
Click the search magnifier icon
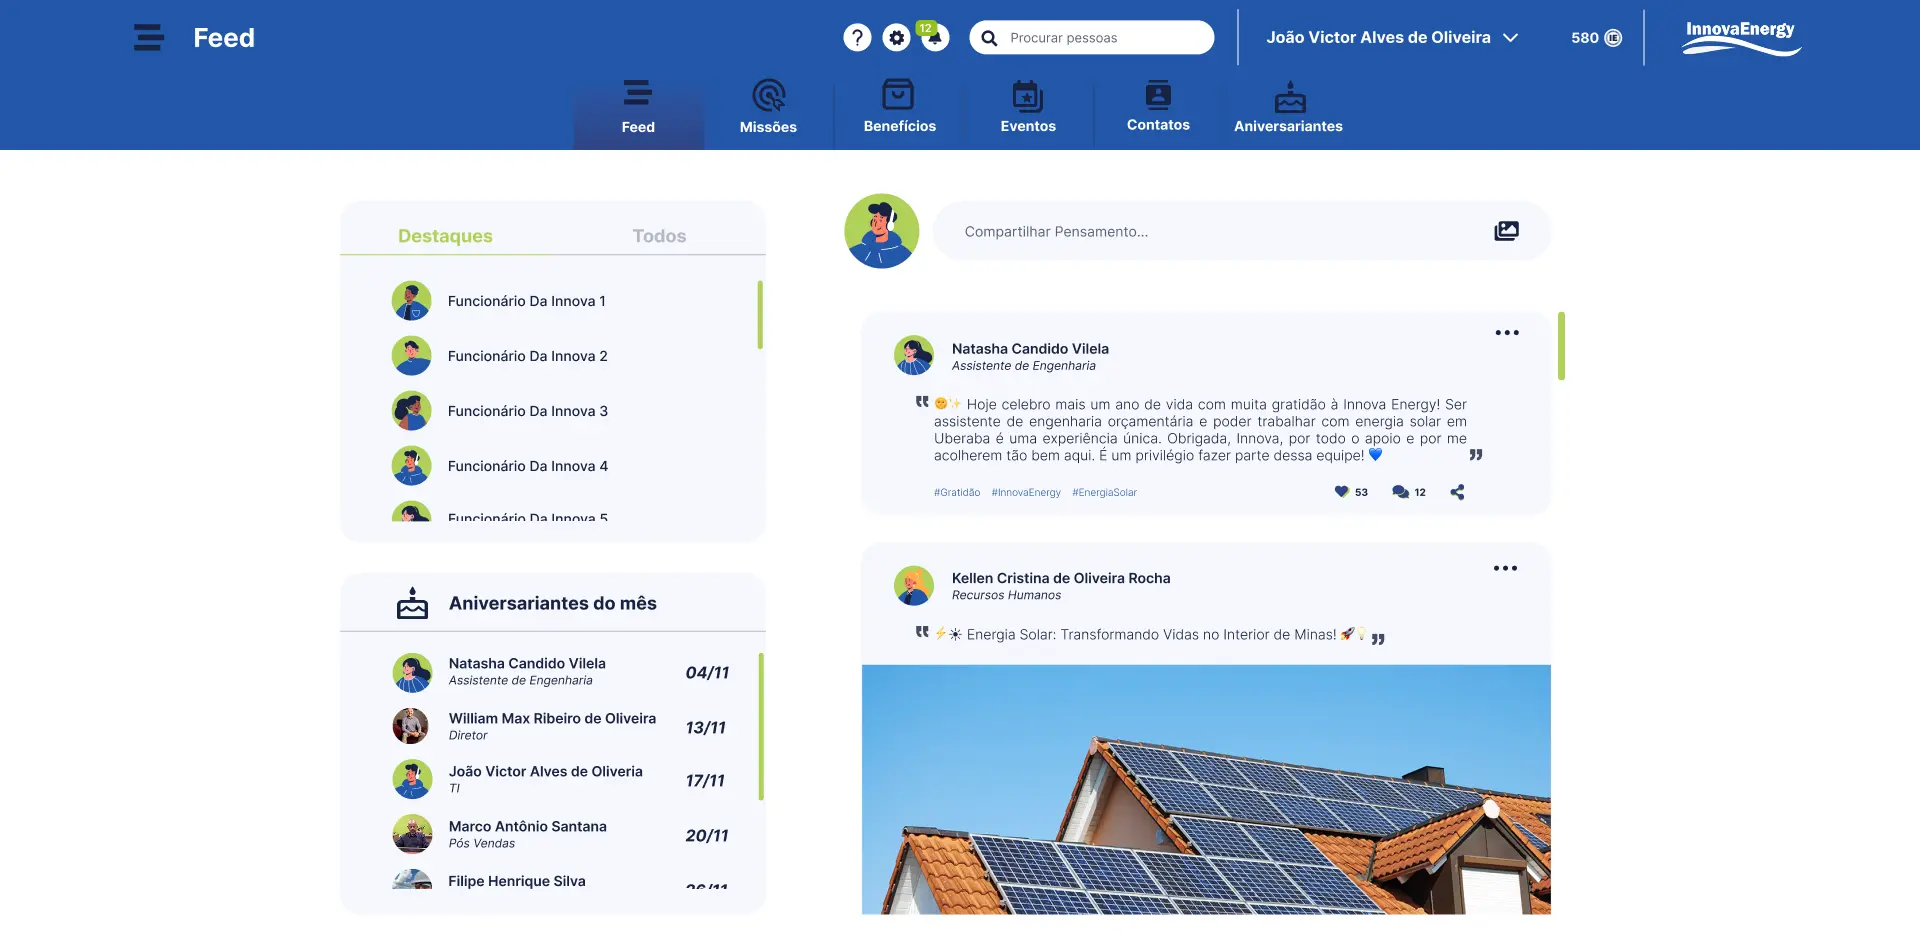point(989,38)
